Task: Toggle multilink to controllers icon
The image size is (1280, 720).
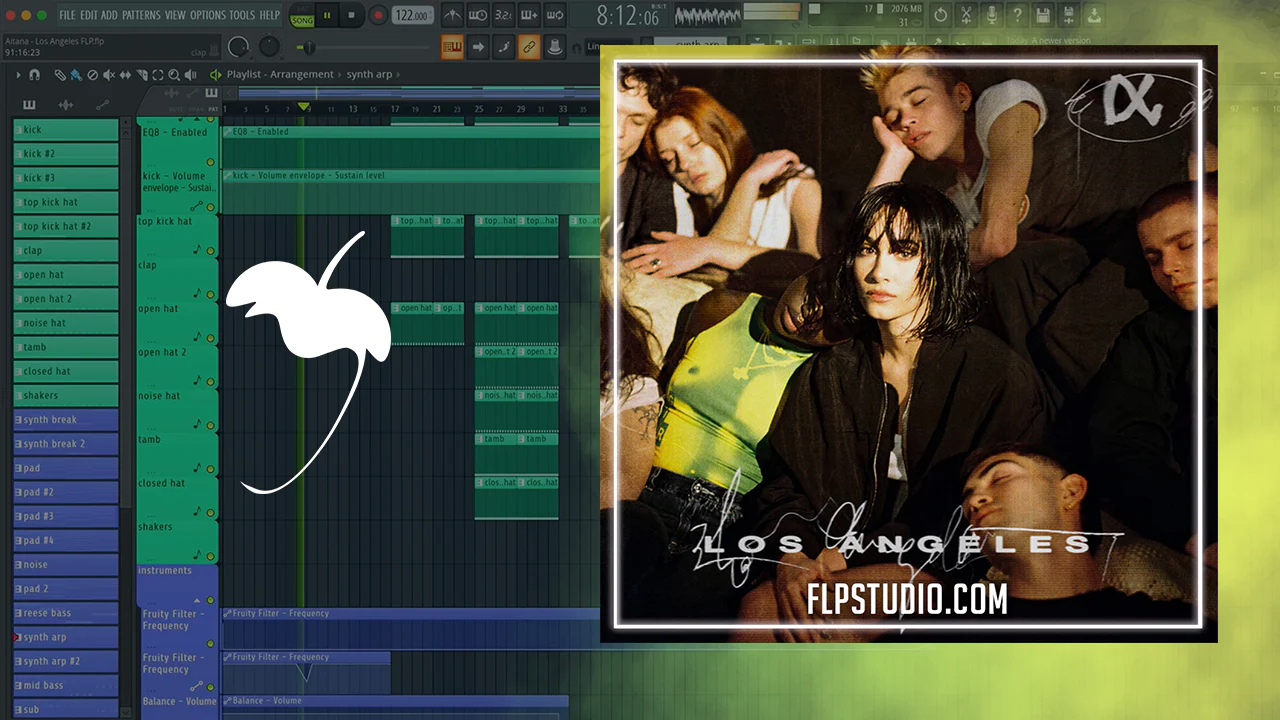Action: pyautogui.click(x=529, y=46)
